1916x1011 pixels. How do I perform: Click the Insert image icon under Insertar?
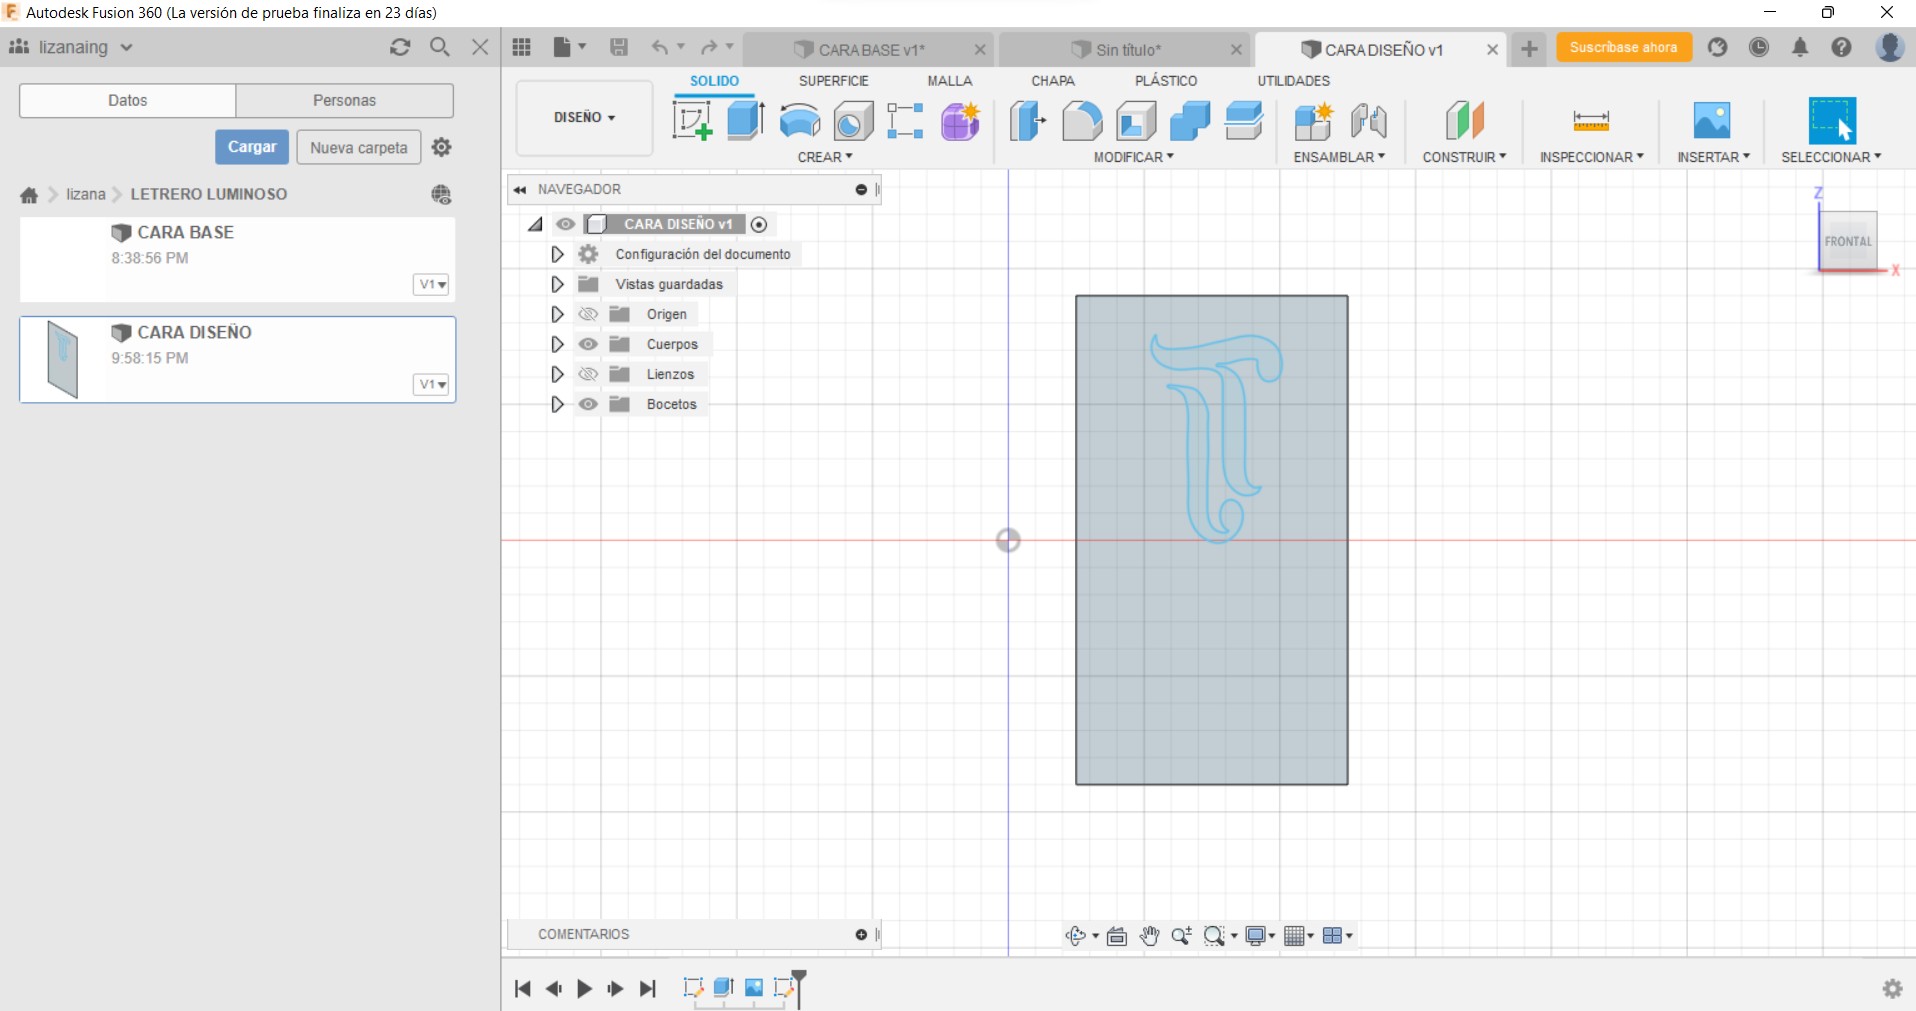click(1711, 121)
